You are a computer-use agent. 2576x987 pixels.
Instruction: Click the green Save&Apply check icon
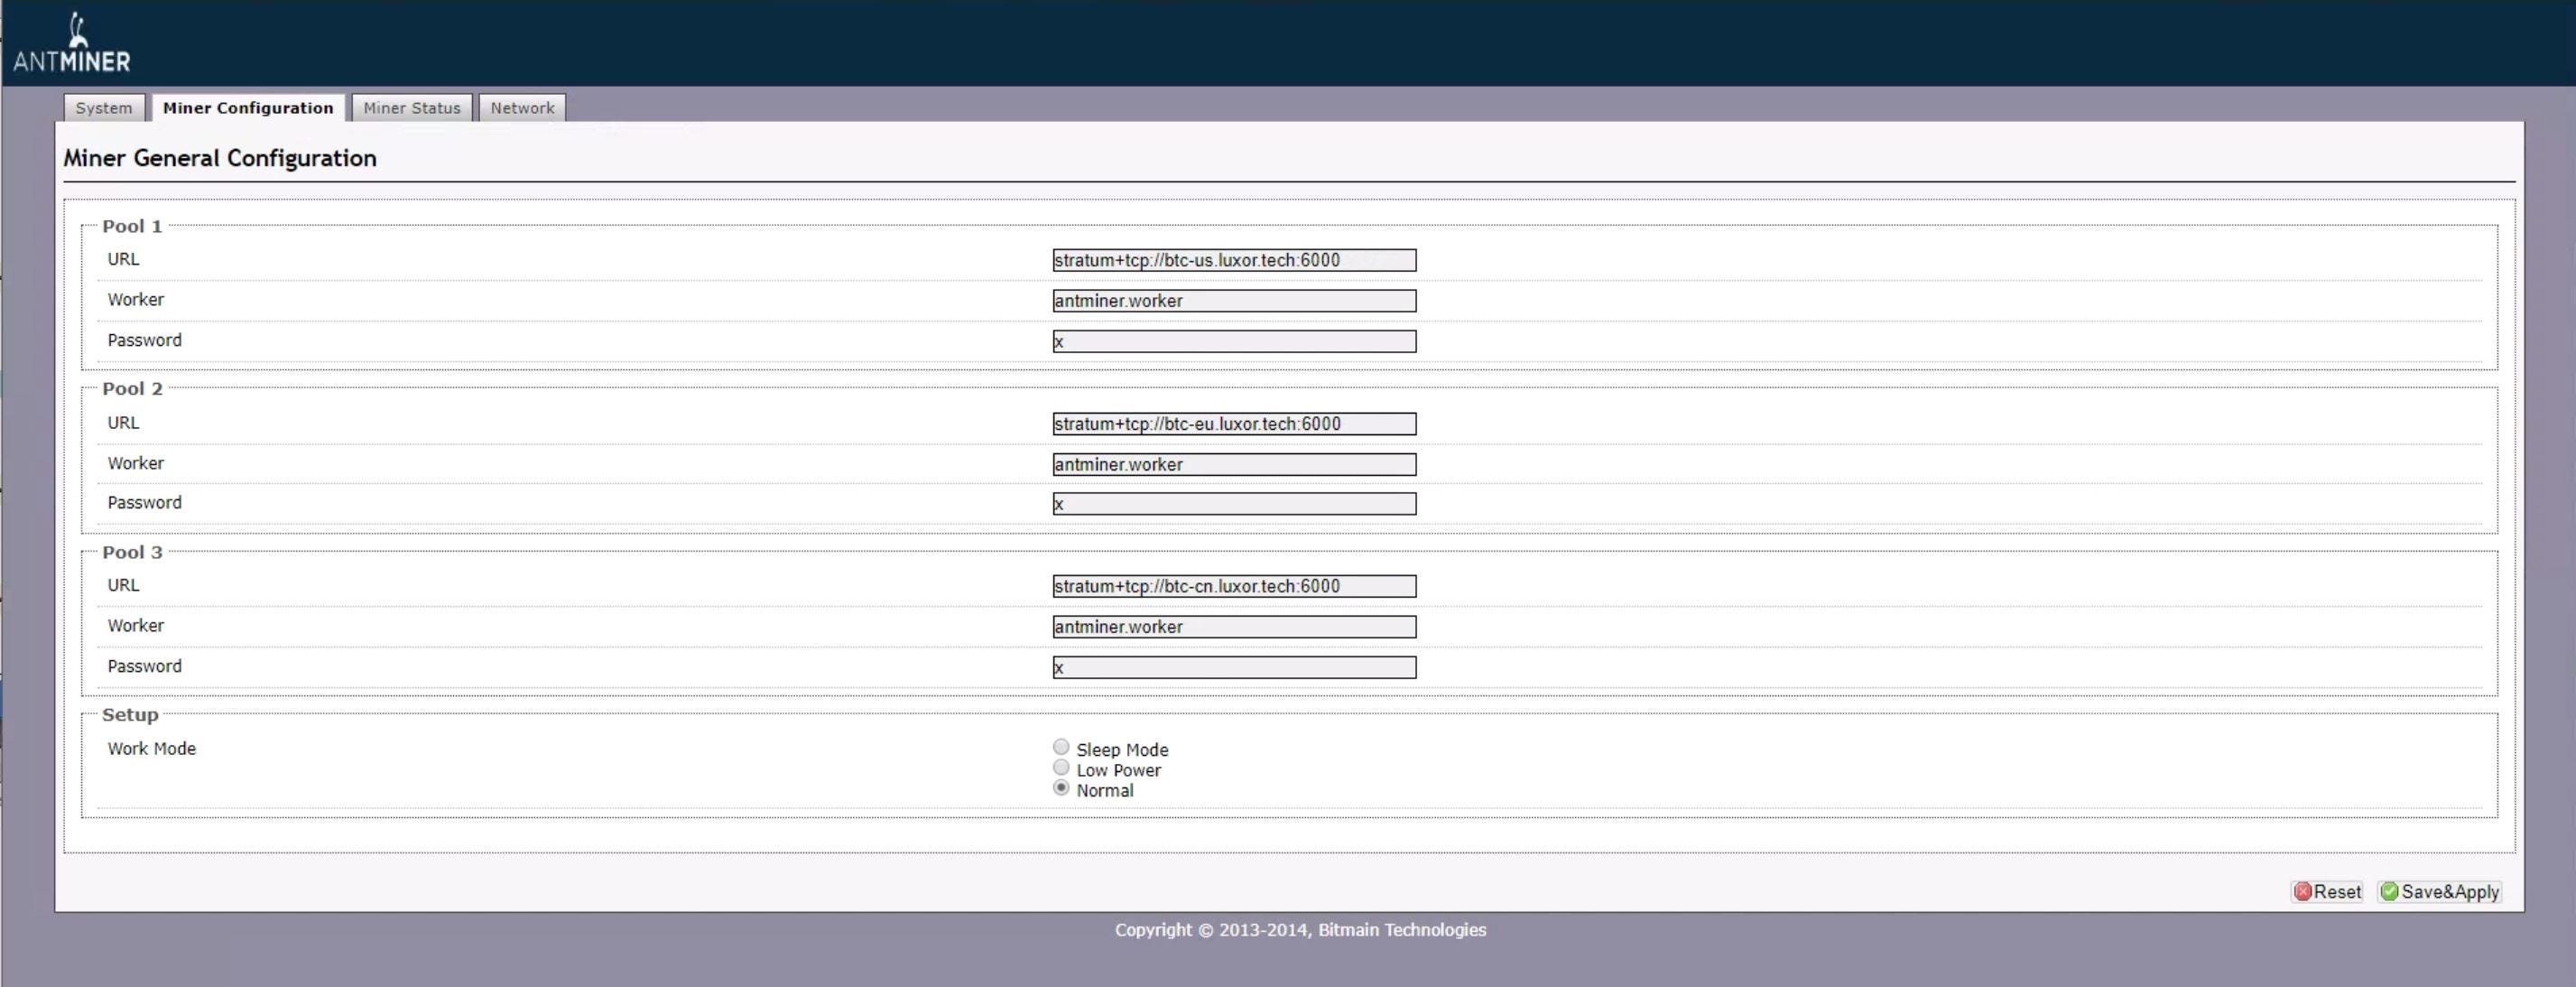(2389, 892)
